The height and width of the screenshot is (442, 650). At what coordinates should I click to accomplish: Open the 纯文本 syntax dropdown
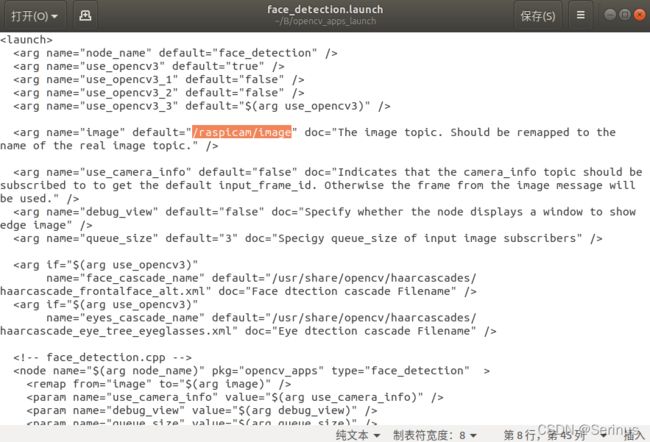(358, 435)
